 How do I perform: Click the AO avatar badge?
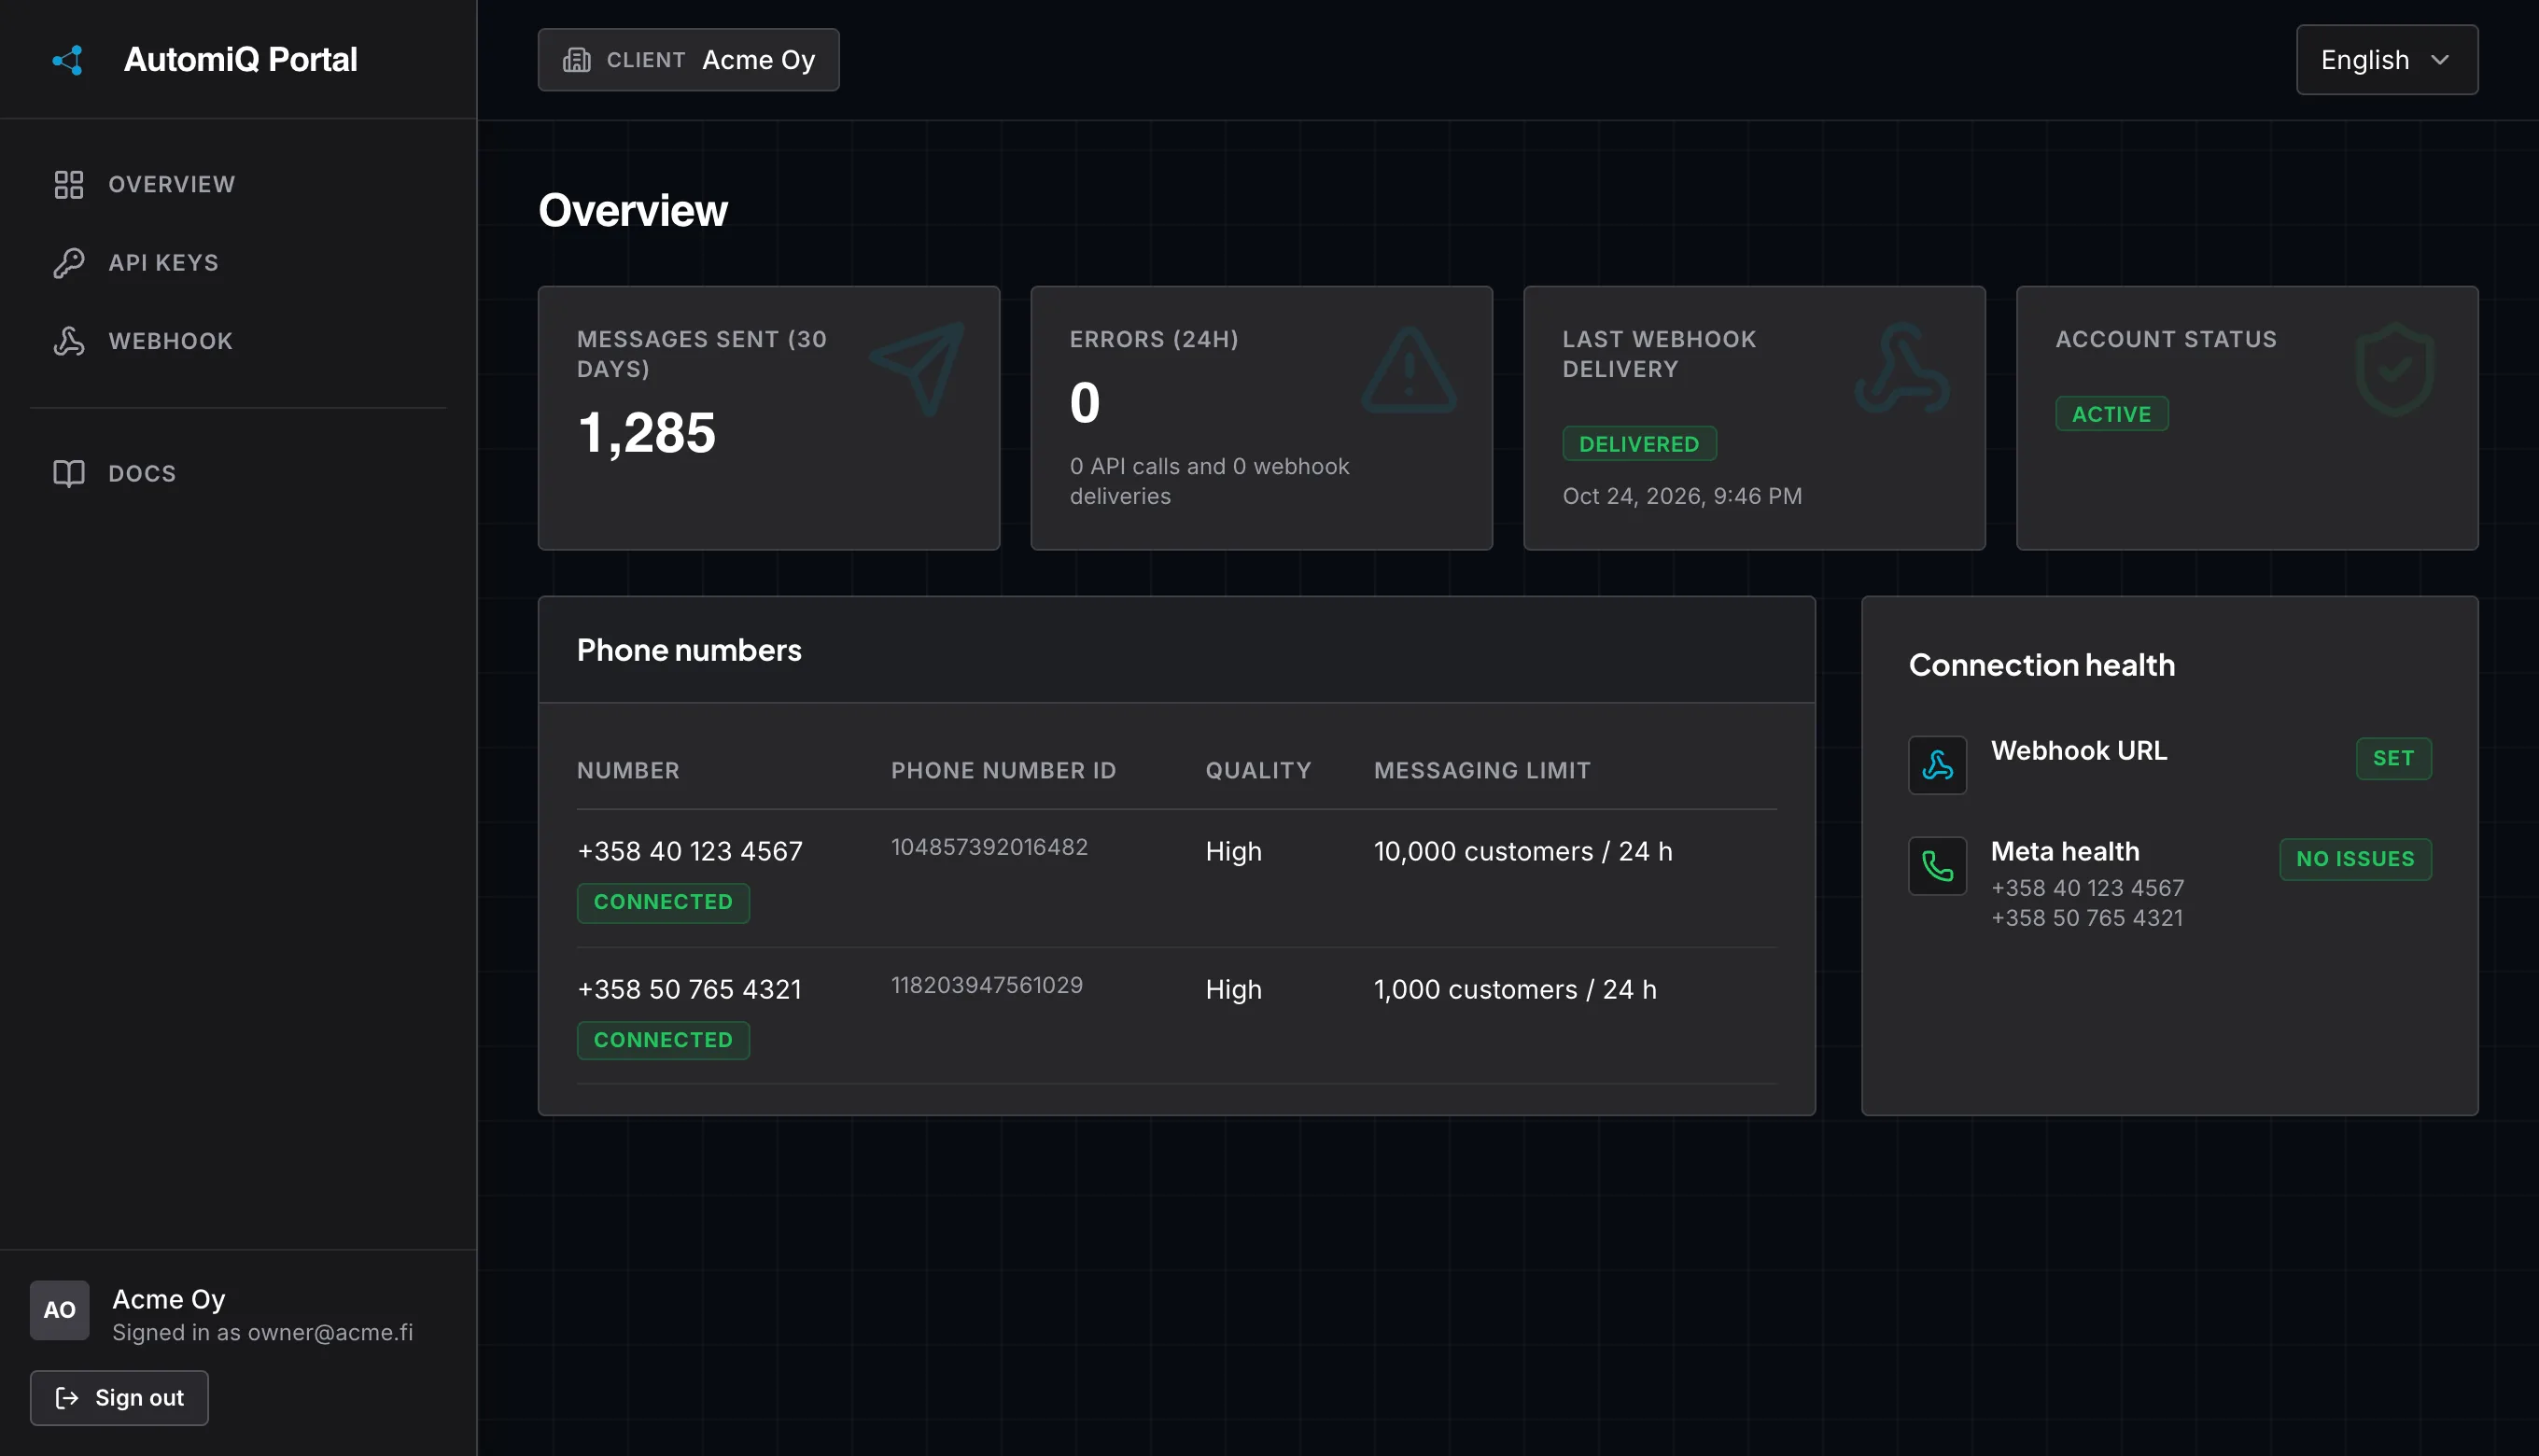(x=59, y=1310)
